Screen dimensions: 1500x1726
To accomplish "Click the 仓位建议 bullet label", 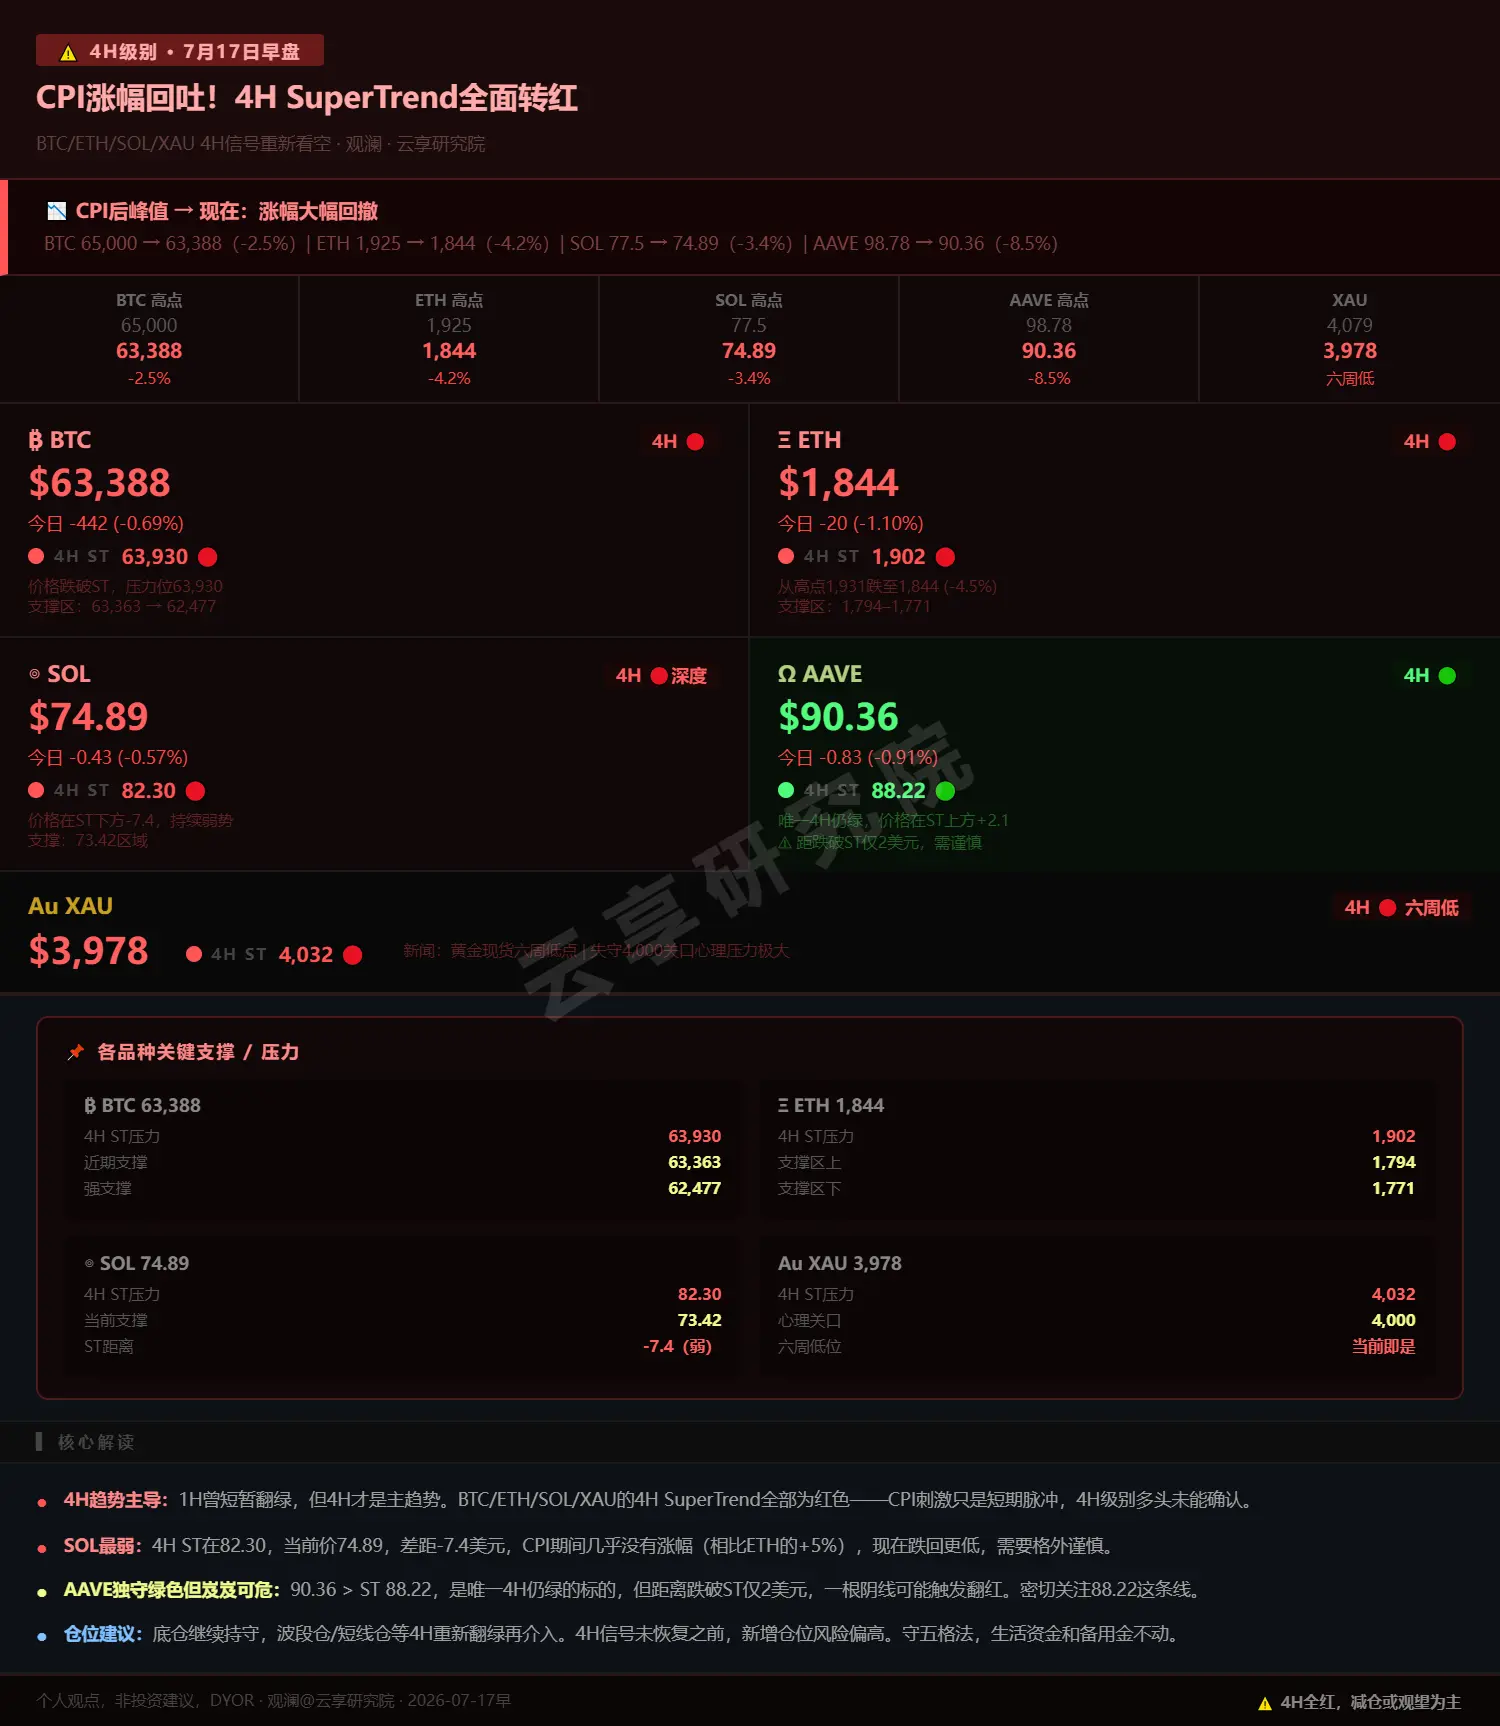I will click(x=104, y=1634).
